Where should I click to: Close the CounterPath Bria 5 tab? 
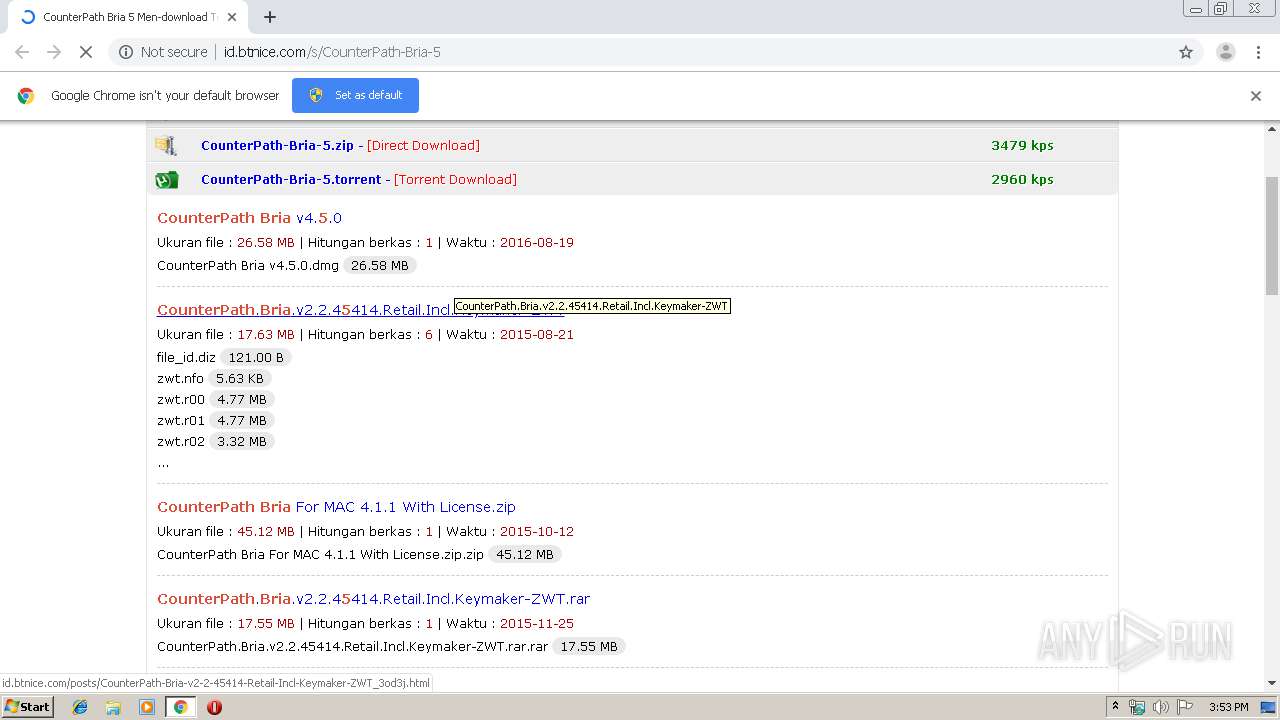pos(232,17)
